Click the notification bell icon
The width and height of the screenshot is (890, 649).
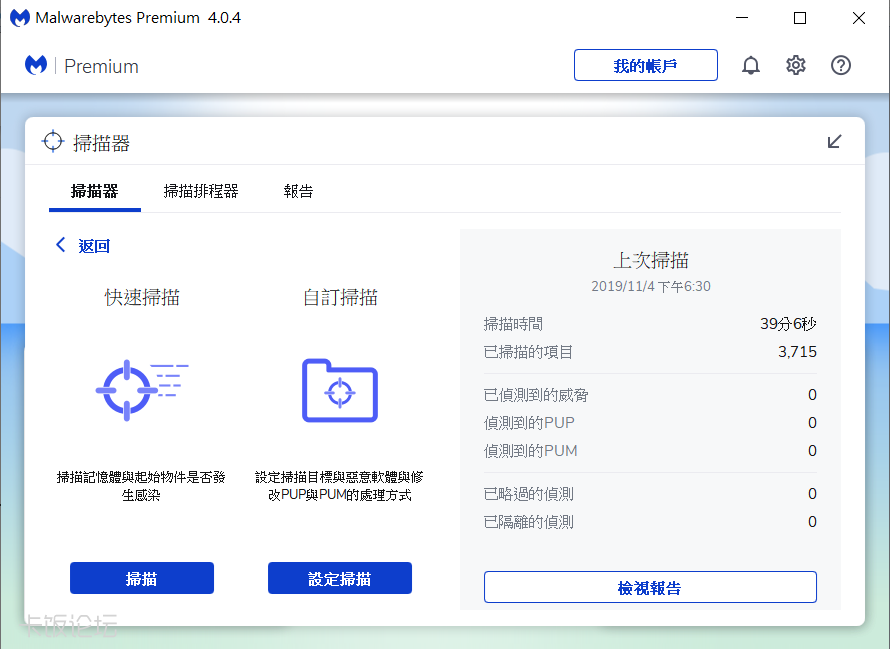tap(751, 66)
